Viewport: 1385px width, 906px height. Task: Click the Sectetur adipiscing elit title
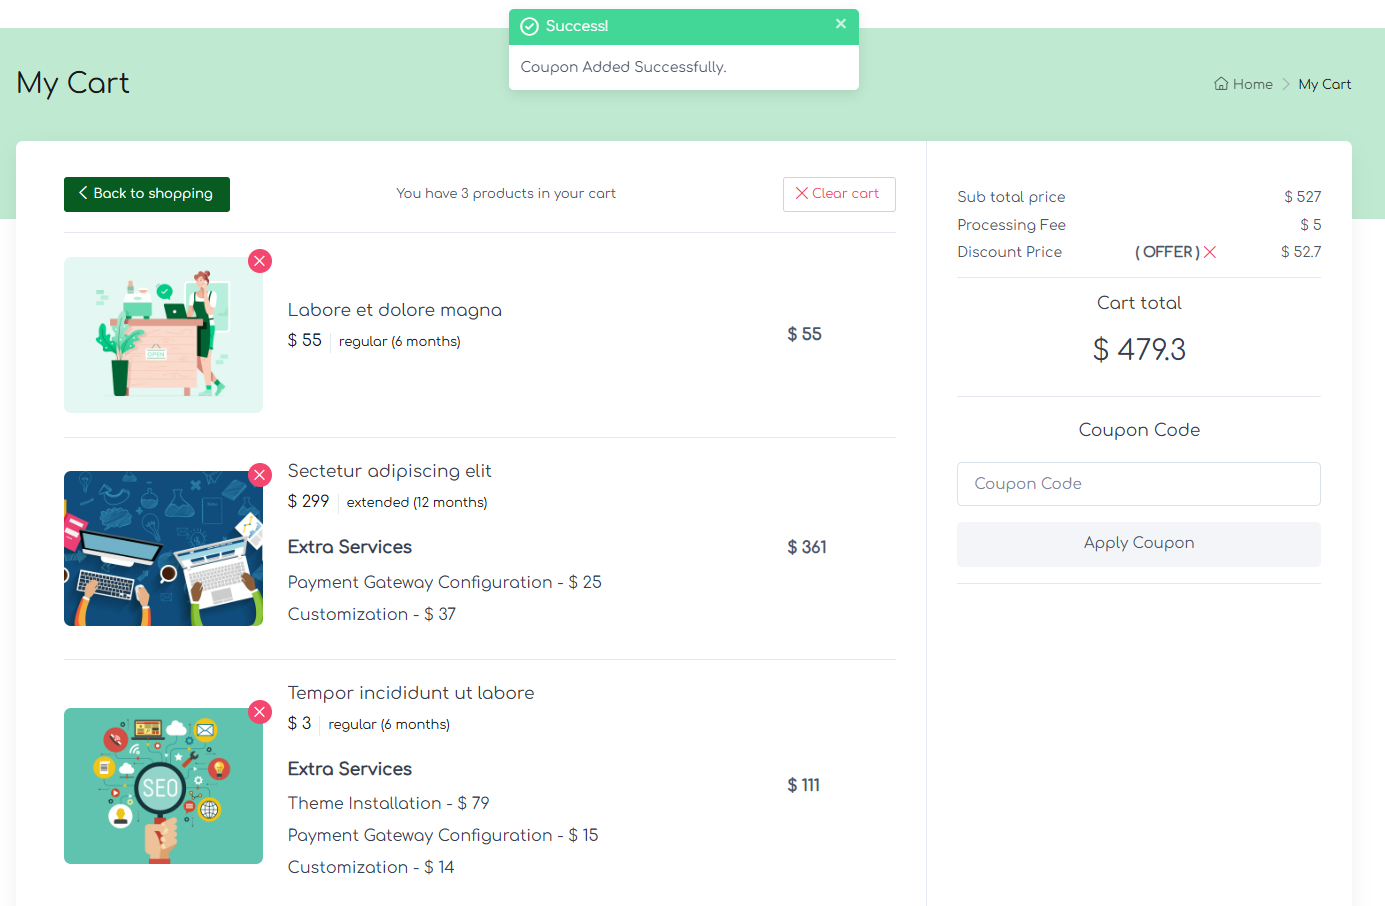click(390, 471)
